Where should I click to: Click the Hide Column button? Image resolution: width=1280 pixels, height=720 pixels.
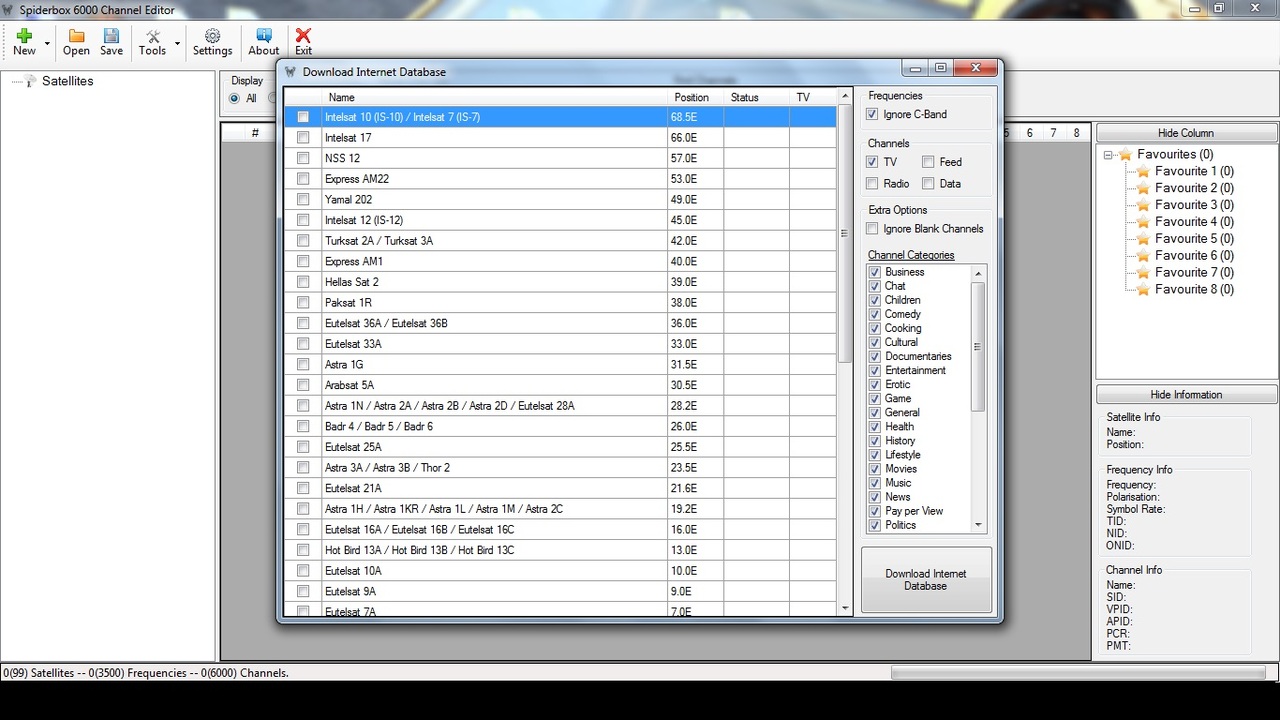1186,133
